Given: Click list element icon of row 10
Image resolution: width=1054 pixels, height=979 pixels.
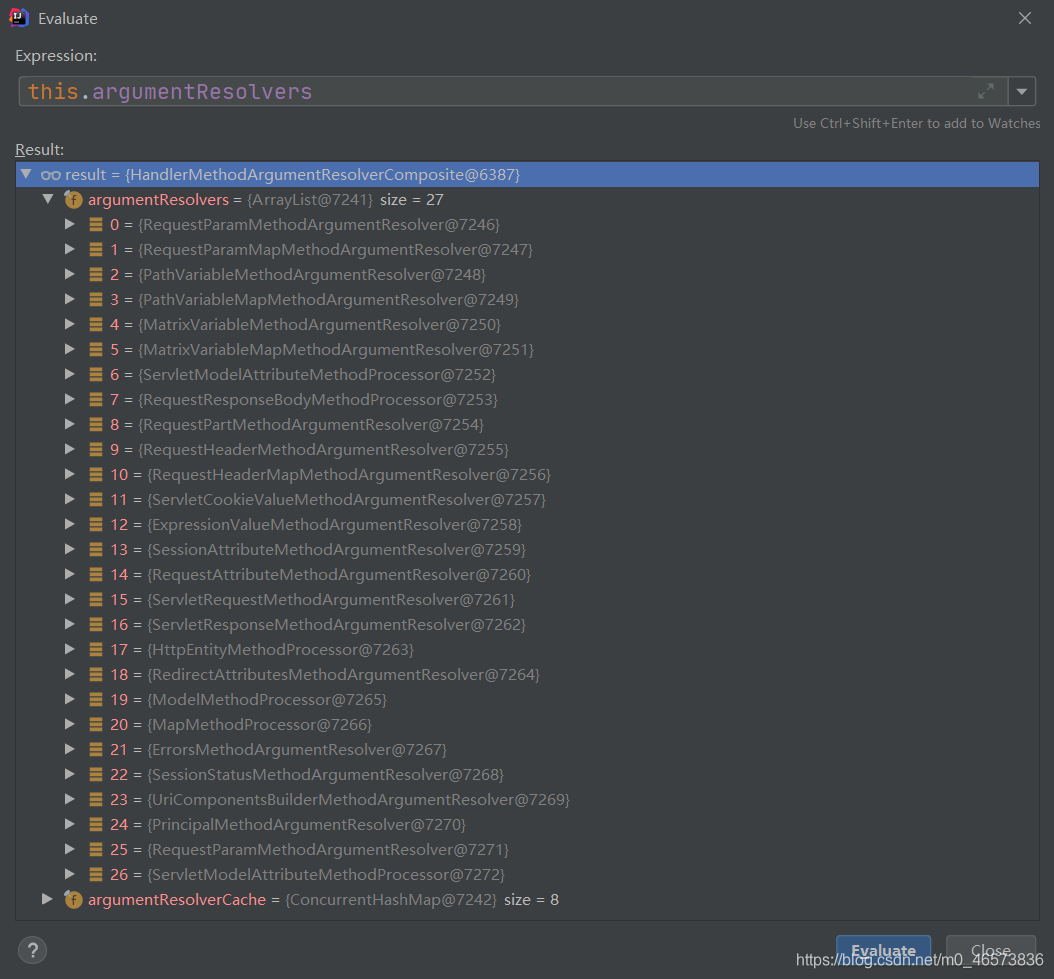Looking at the screenshot, I should point(96,474).
